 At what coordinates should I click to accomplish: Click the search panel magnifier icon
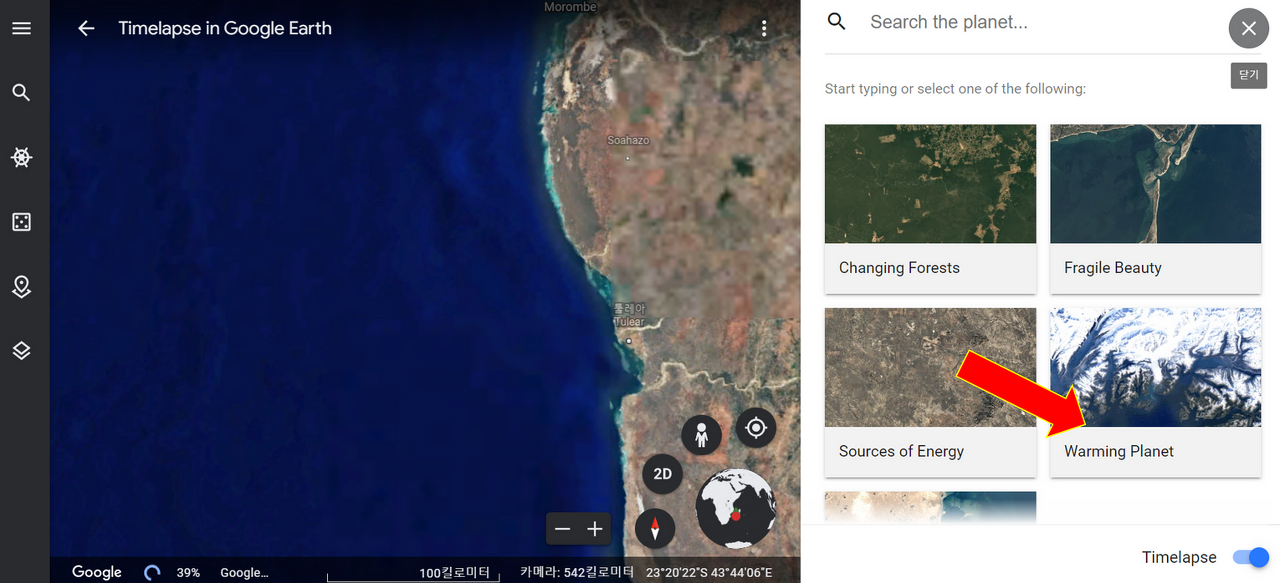click(837, 22)
